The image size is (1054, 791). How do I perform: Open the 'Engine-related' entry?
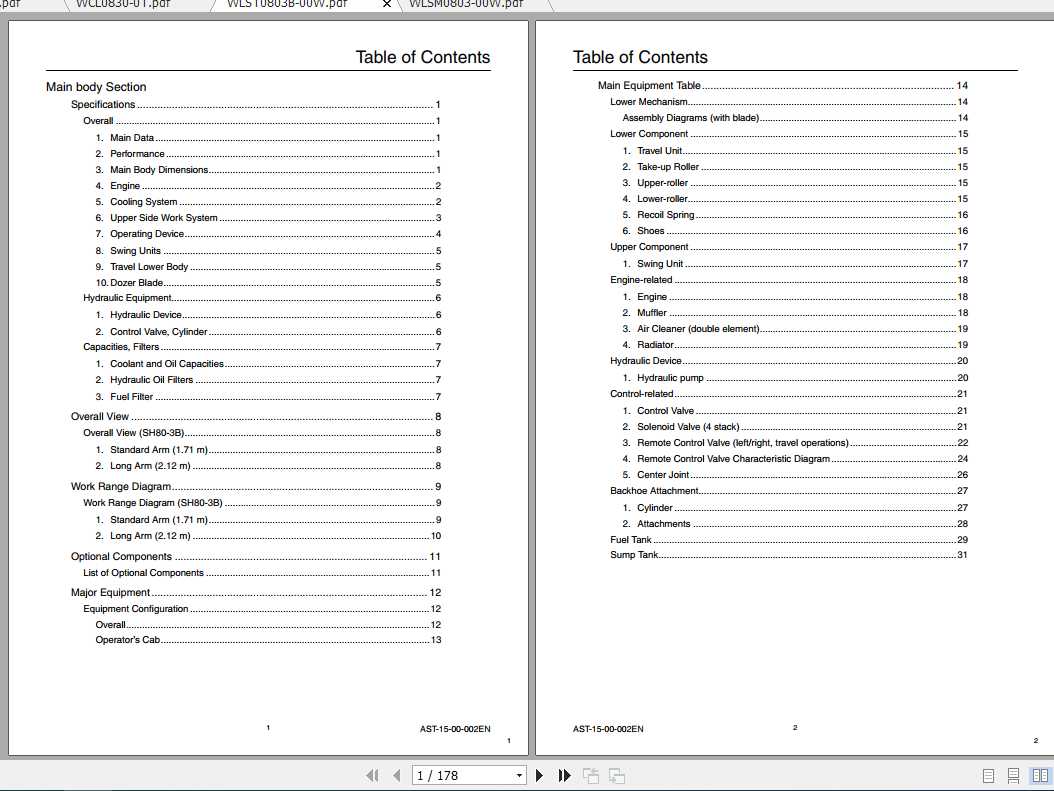pos(788,280)
